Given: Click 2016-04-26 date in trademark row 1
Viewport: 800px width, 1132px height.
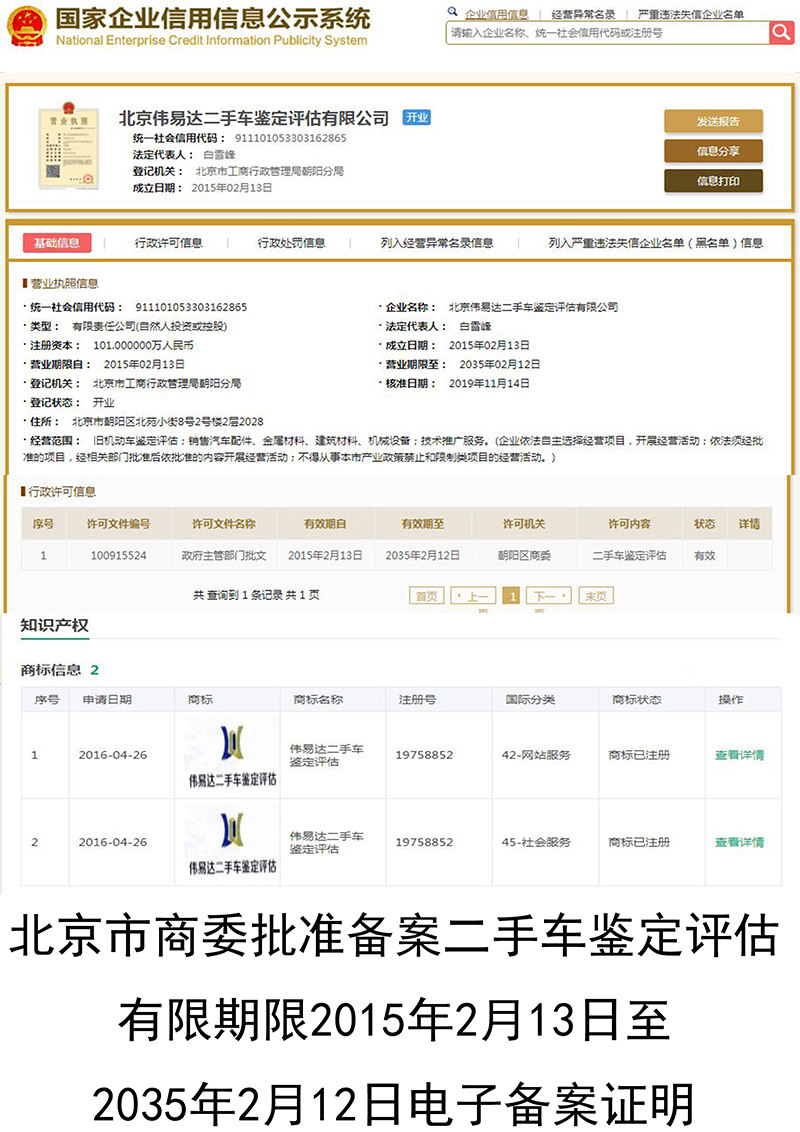Looking at the screenshot, I should click(x=113, y=755).
